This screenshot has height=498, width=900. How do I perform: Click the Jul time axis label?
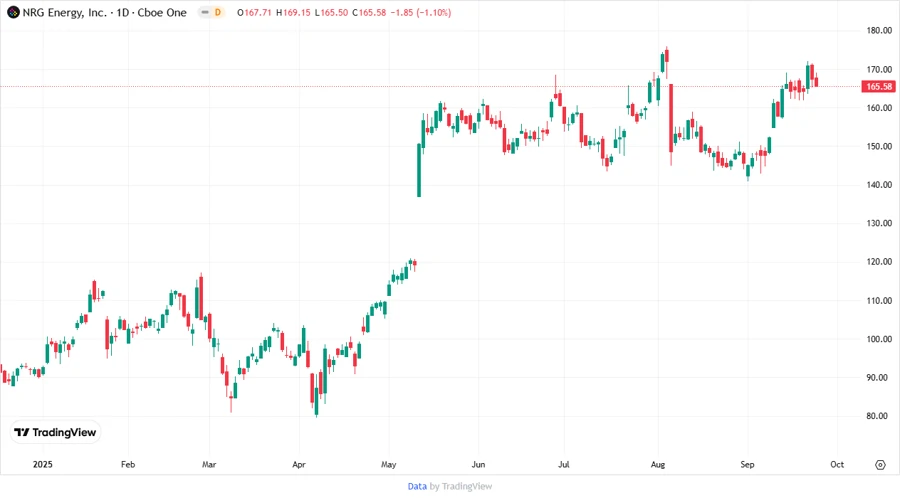[x=564, y=464]
